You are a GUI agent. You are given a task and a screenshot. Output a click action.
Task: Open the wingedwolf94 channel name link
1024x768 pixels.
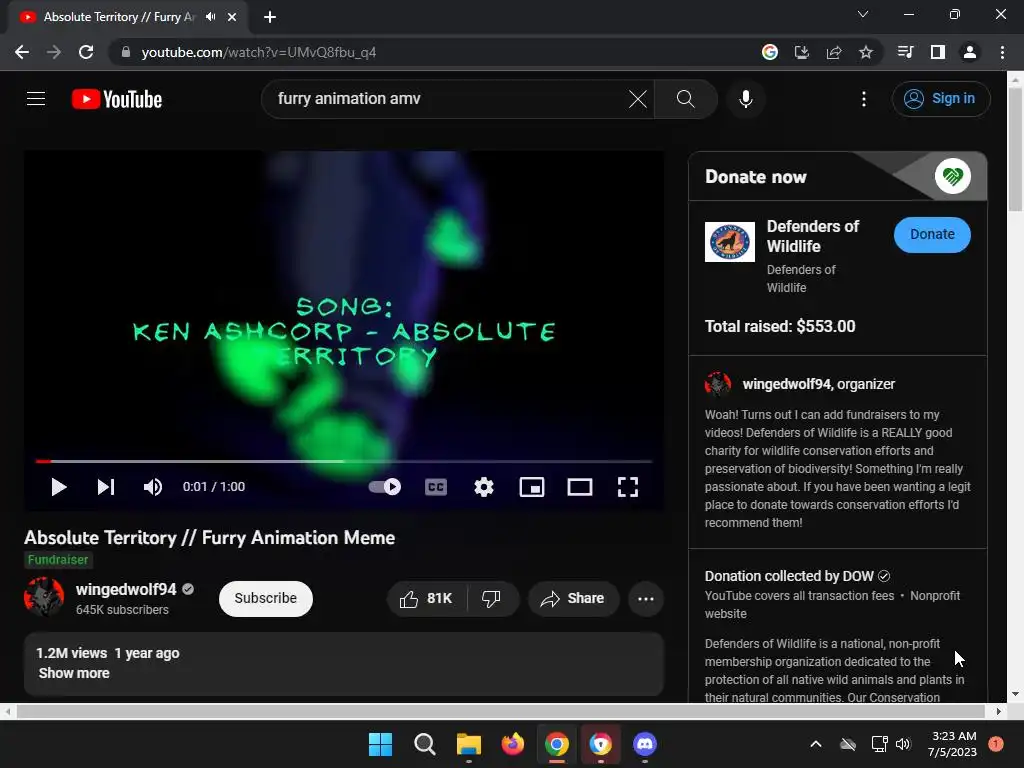point(126,589)
